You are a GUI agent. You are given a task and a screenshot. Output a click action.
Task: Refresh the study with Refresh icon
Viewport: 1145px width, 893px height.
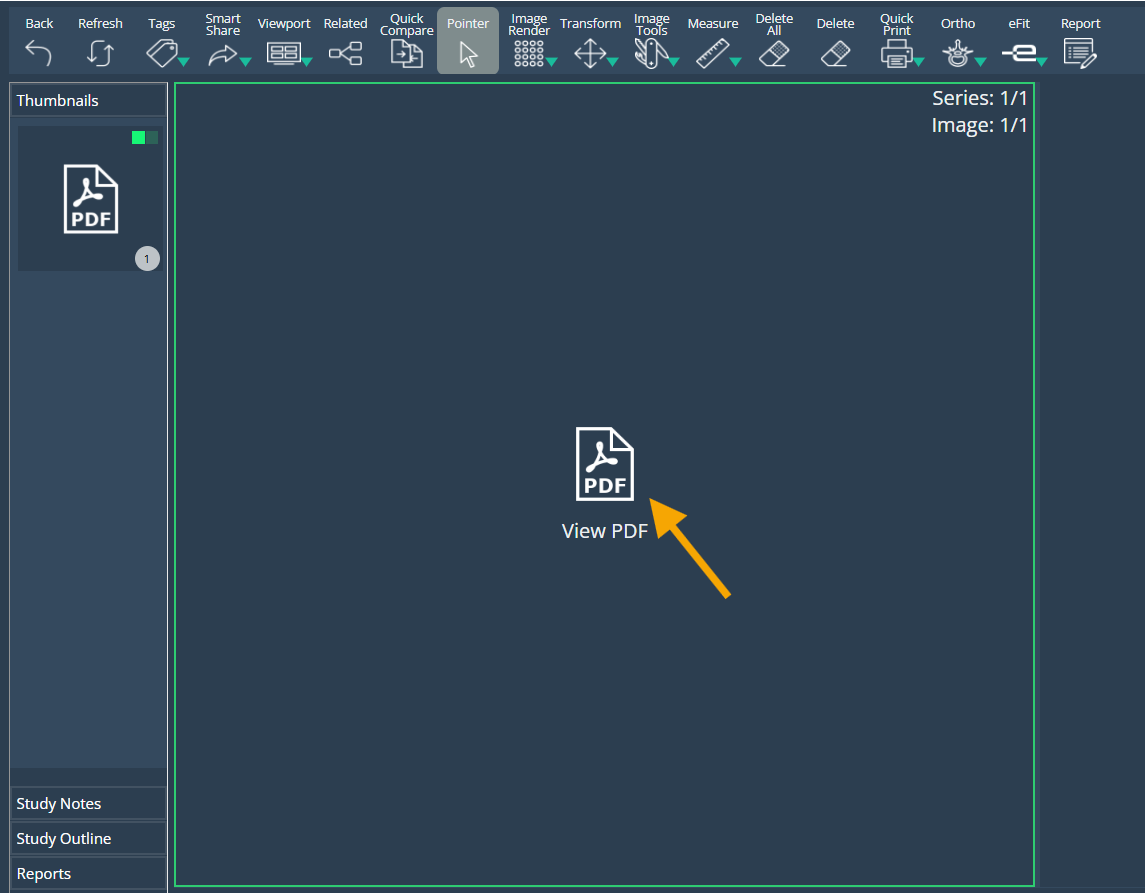pyautogui.click(x=100, y=53)
